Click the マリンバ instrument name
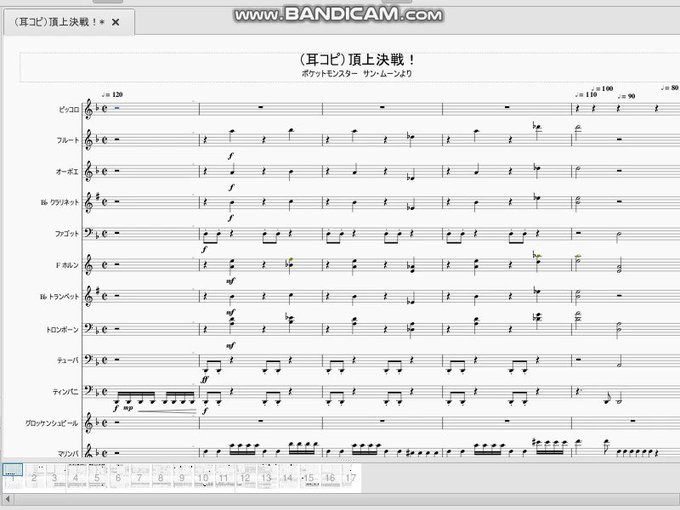This screenshot has height=510, width=680. (x=69, y=454)
